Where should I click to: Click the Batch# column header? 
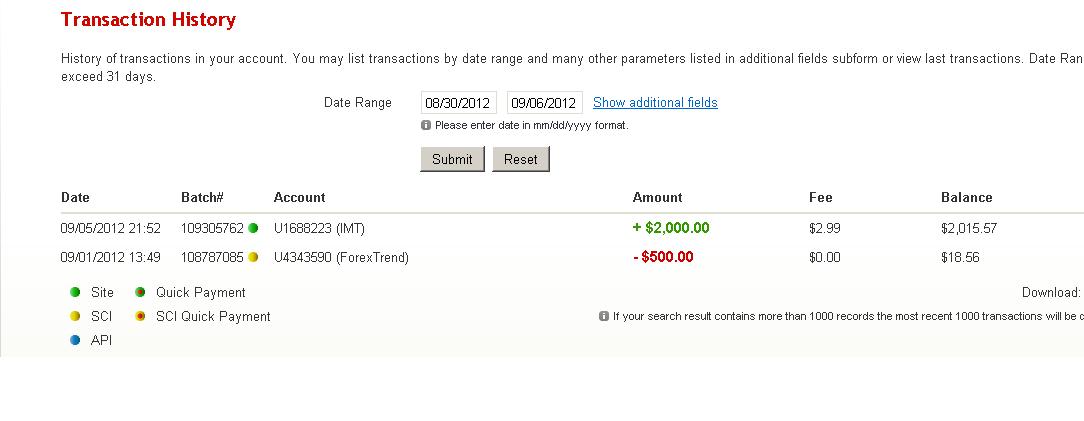(202, 197)
